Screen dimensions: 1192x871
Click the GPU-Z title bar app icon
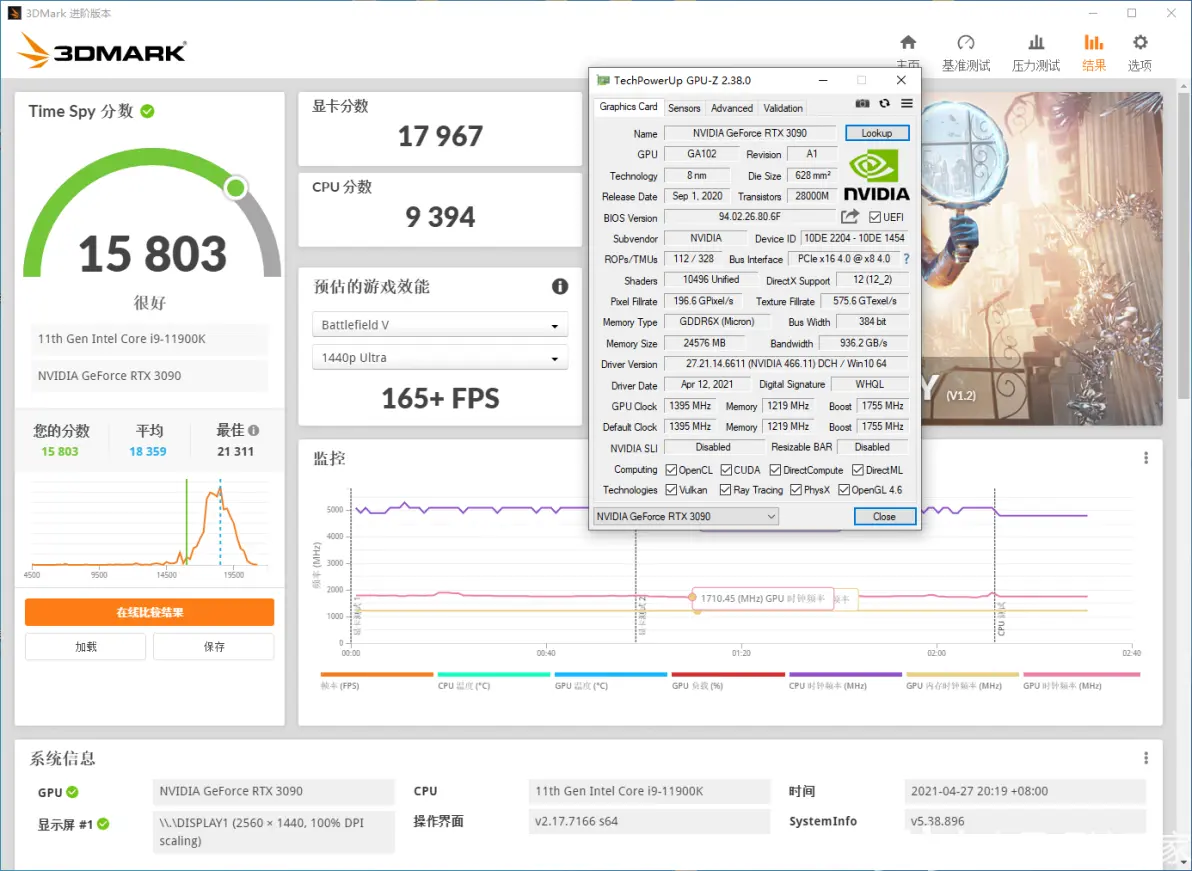(603, 80)
